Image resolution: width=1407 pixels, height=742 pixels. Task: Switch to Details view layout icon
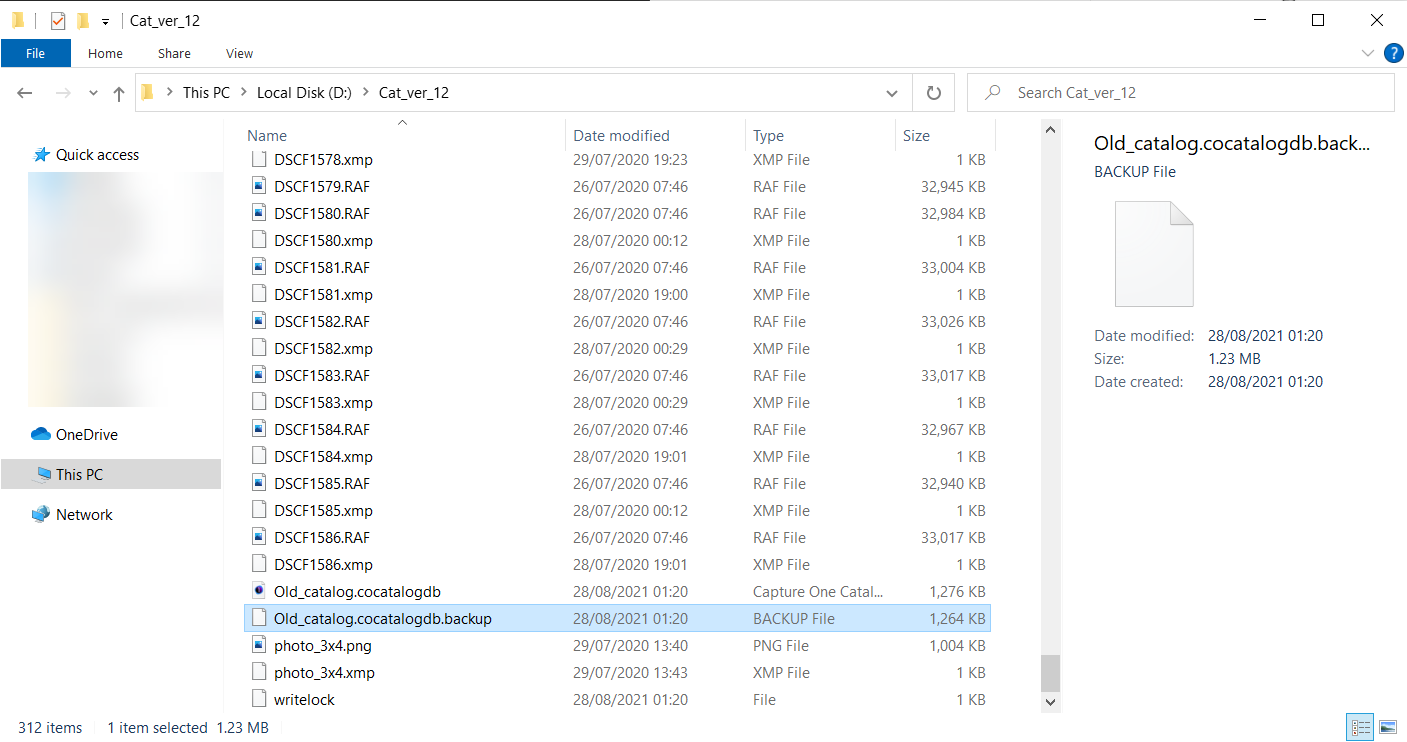tap(1360, 727)
